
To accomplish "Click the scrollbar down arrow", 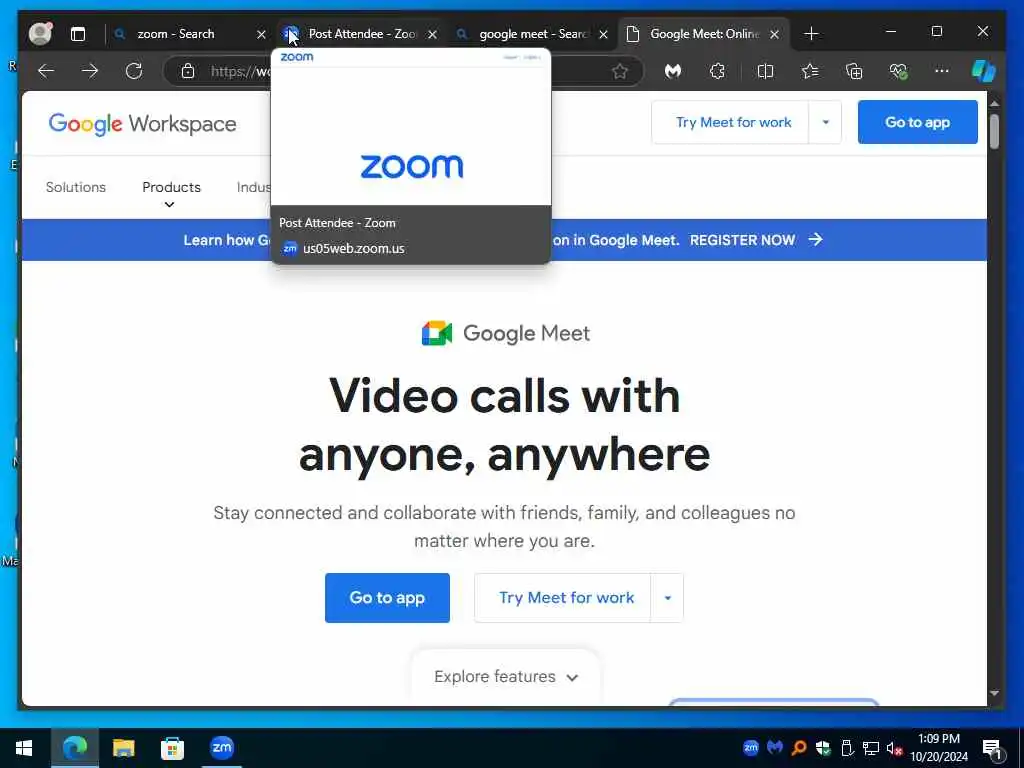I will pyautogui.click(x=994, y=693).
